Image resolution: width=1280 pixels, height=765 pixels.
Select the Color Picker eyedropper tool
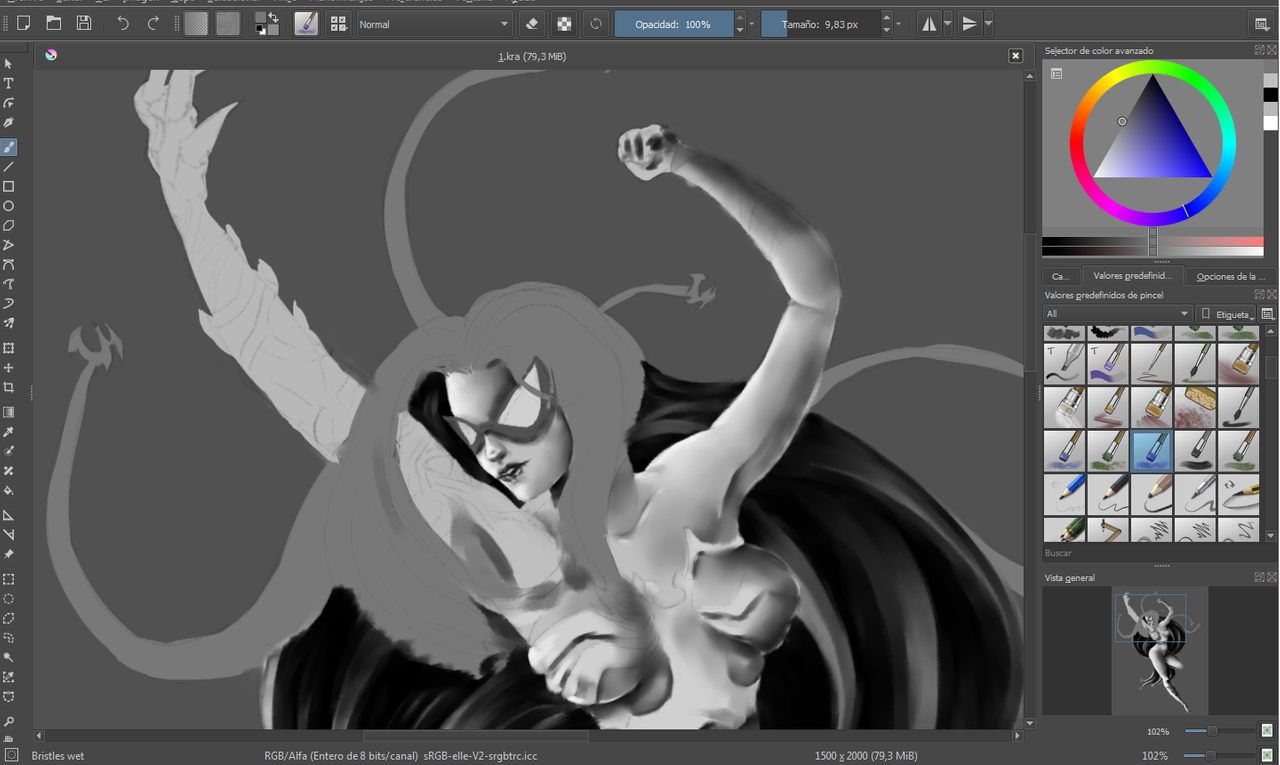tap(9, 432)
